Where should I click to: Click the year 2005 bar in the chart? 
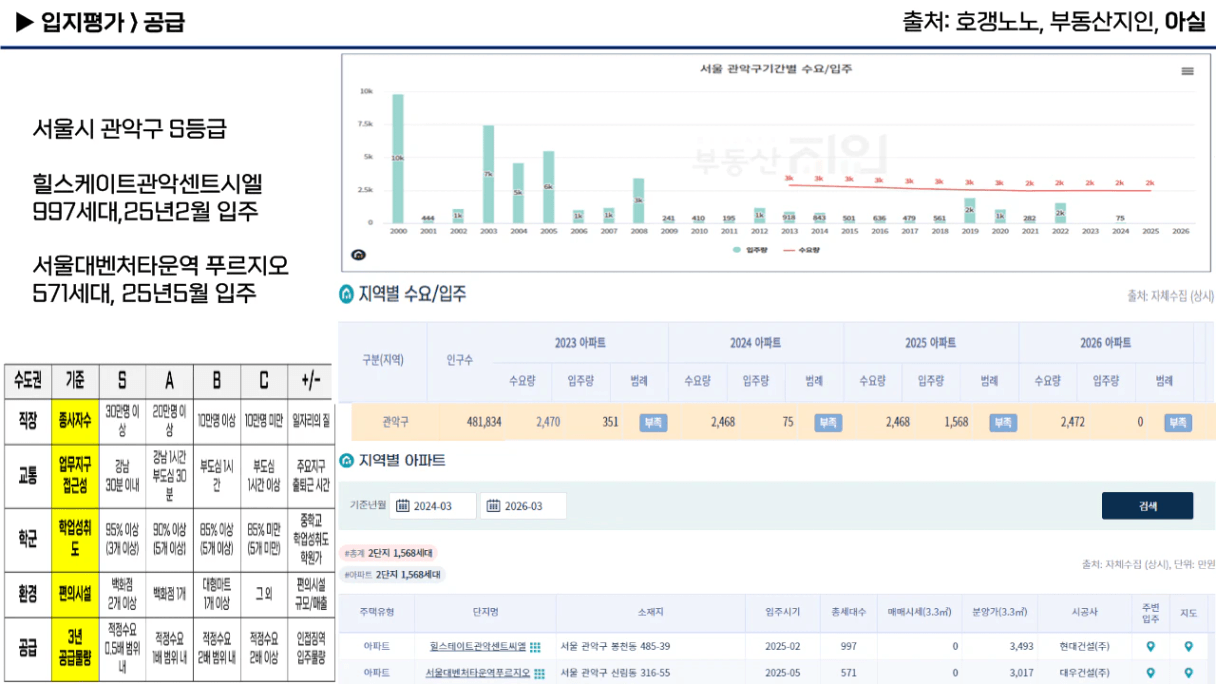click(548, 187)
